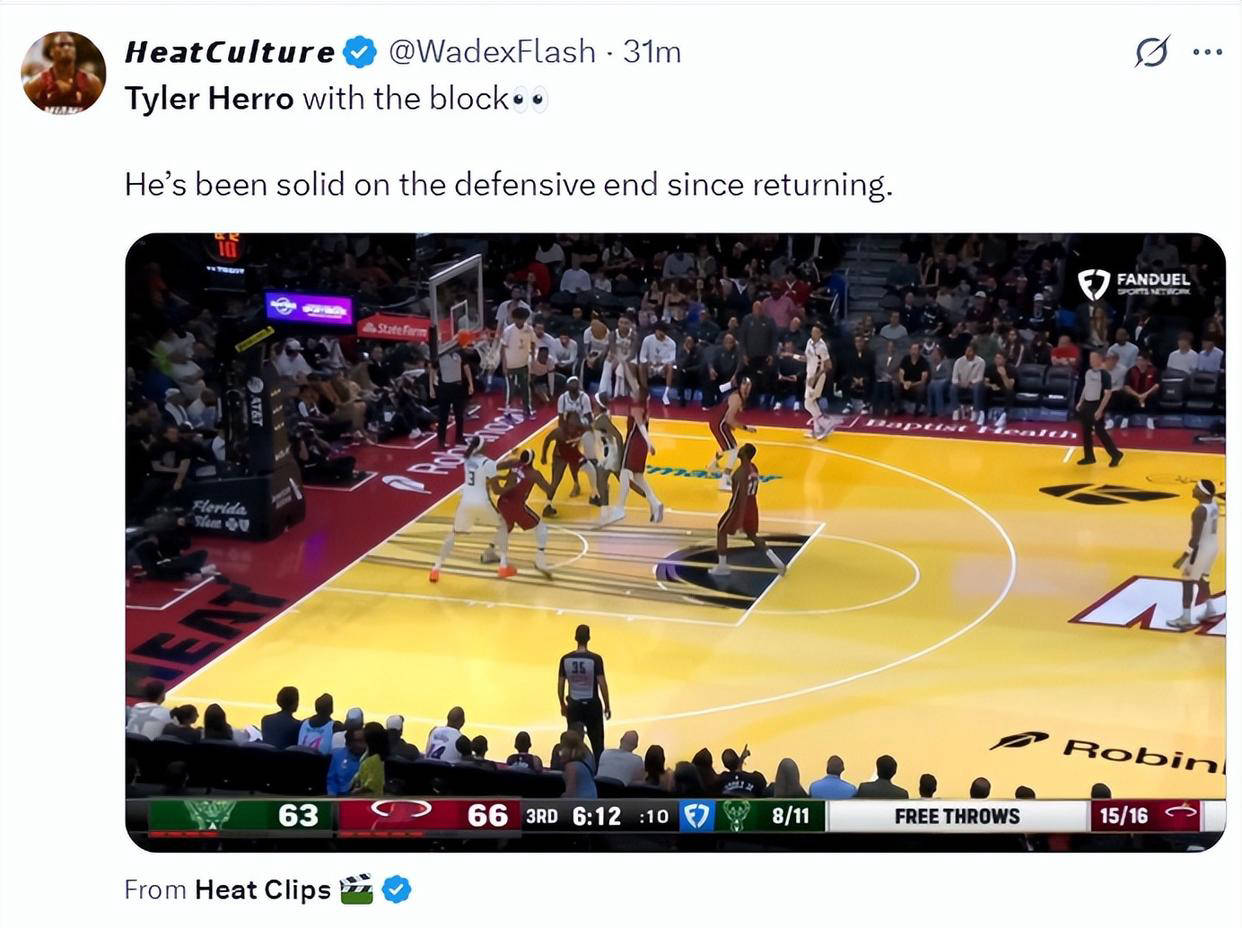1242x928 pixels.
Task: Open the @WadexFlash handle link
Action: click(491, 52)
